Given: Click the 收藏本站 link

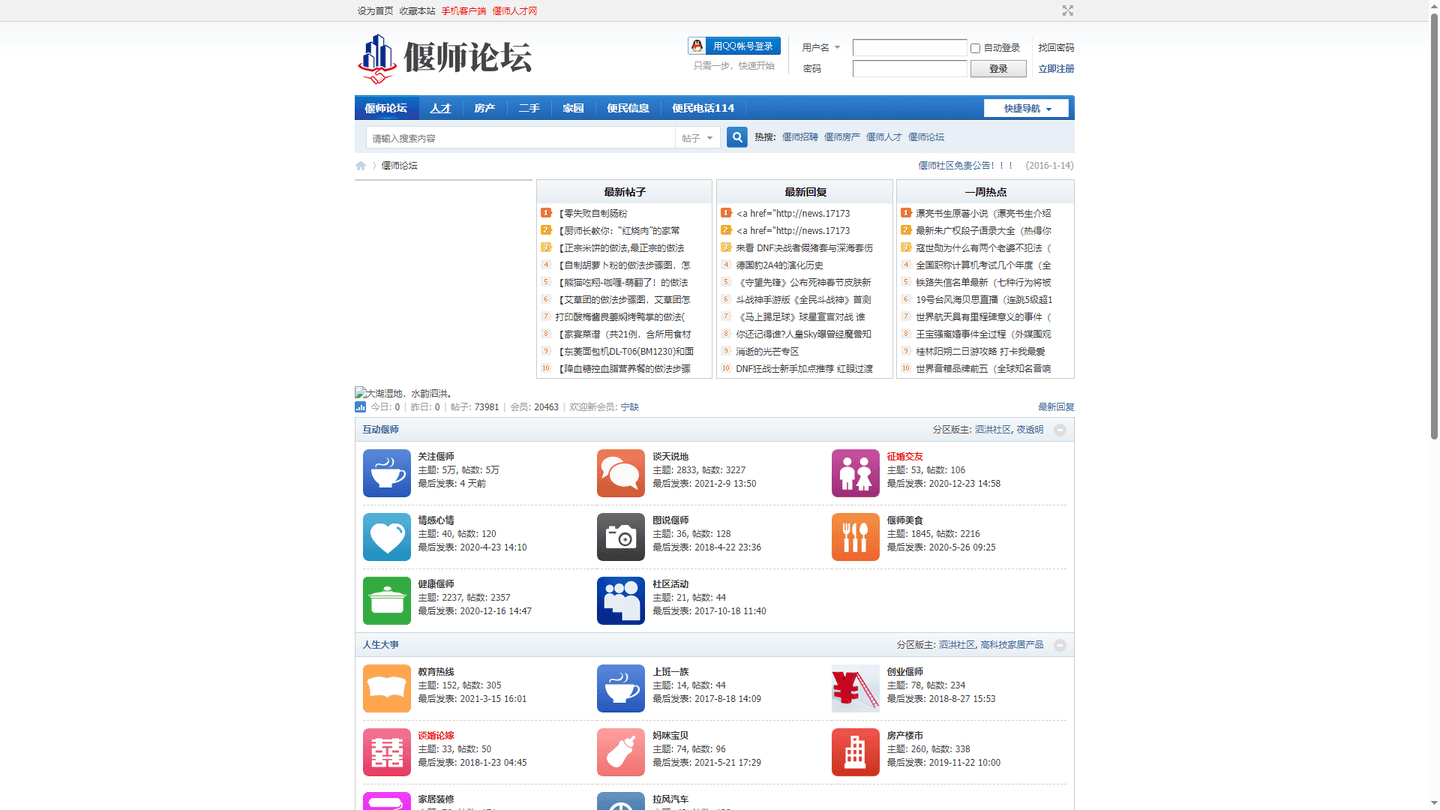Looking at the screenshot, I should coord(417,11).
